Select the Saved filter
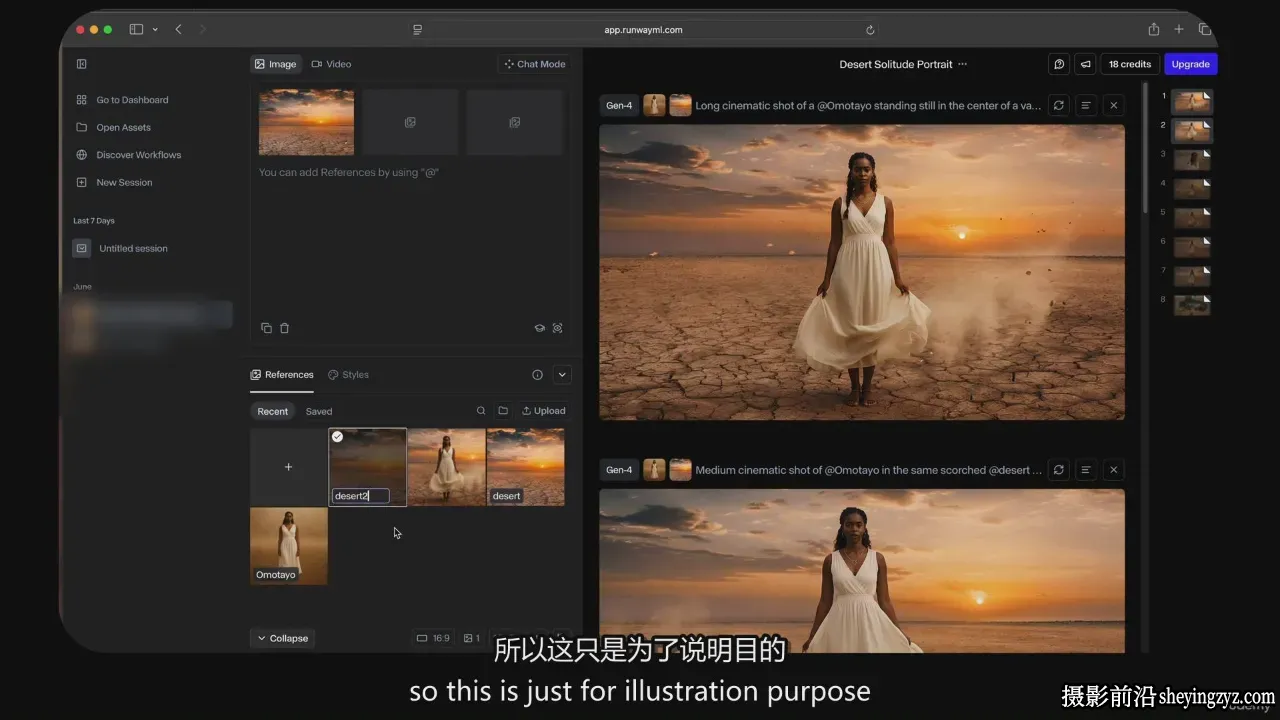Screen dimensions: 1280x720 point(319,411)
